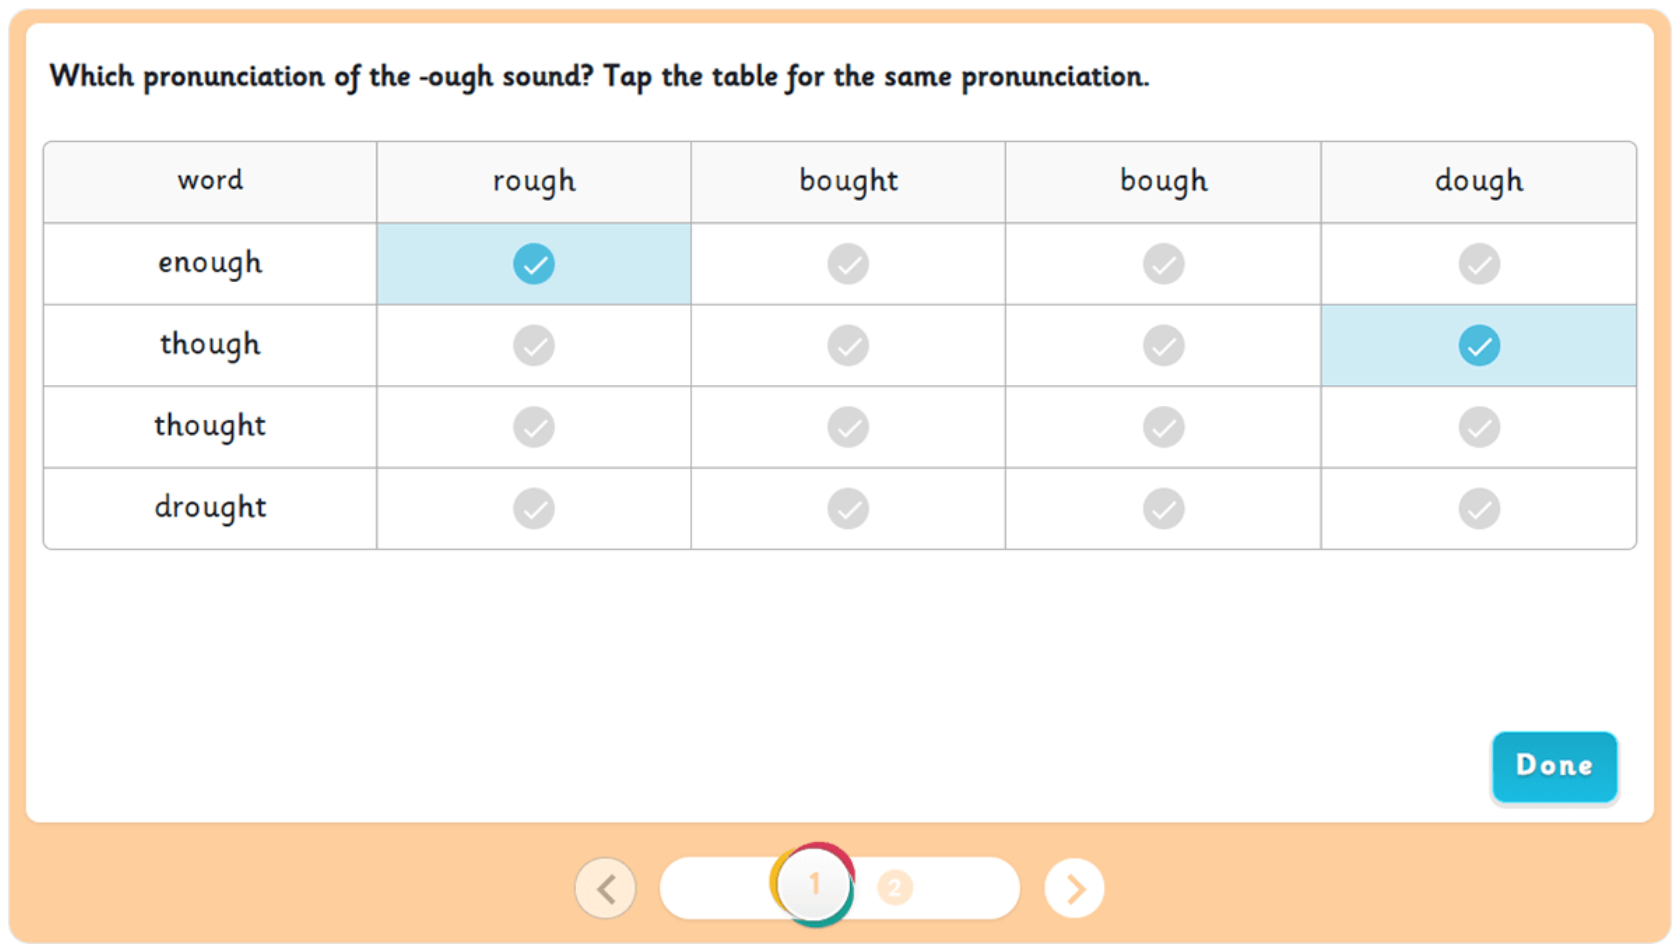Jump to page 2 indicator

point(895,888)
